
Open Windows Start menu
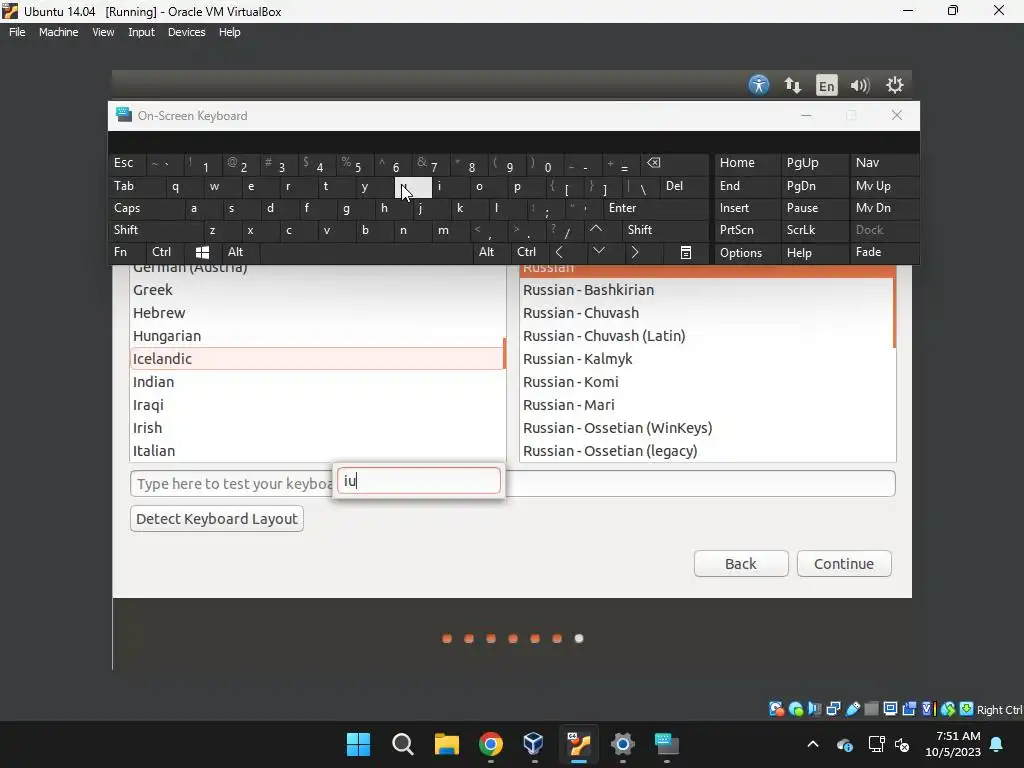coord(359,744)
